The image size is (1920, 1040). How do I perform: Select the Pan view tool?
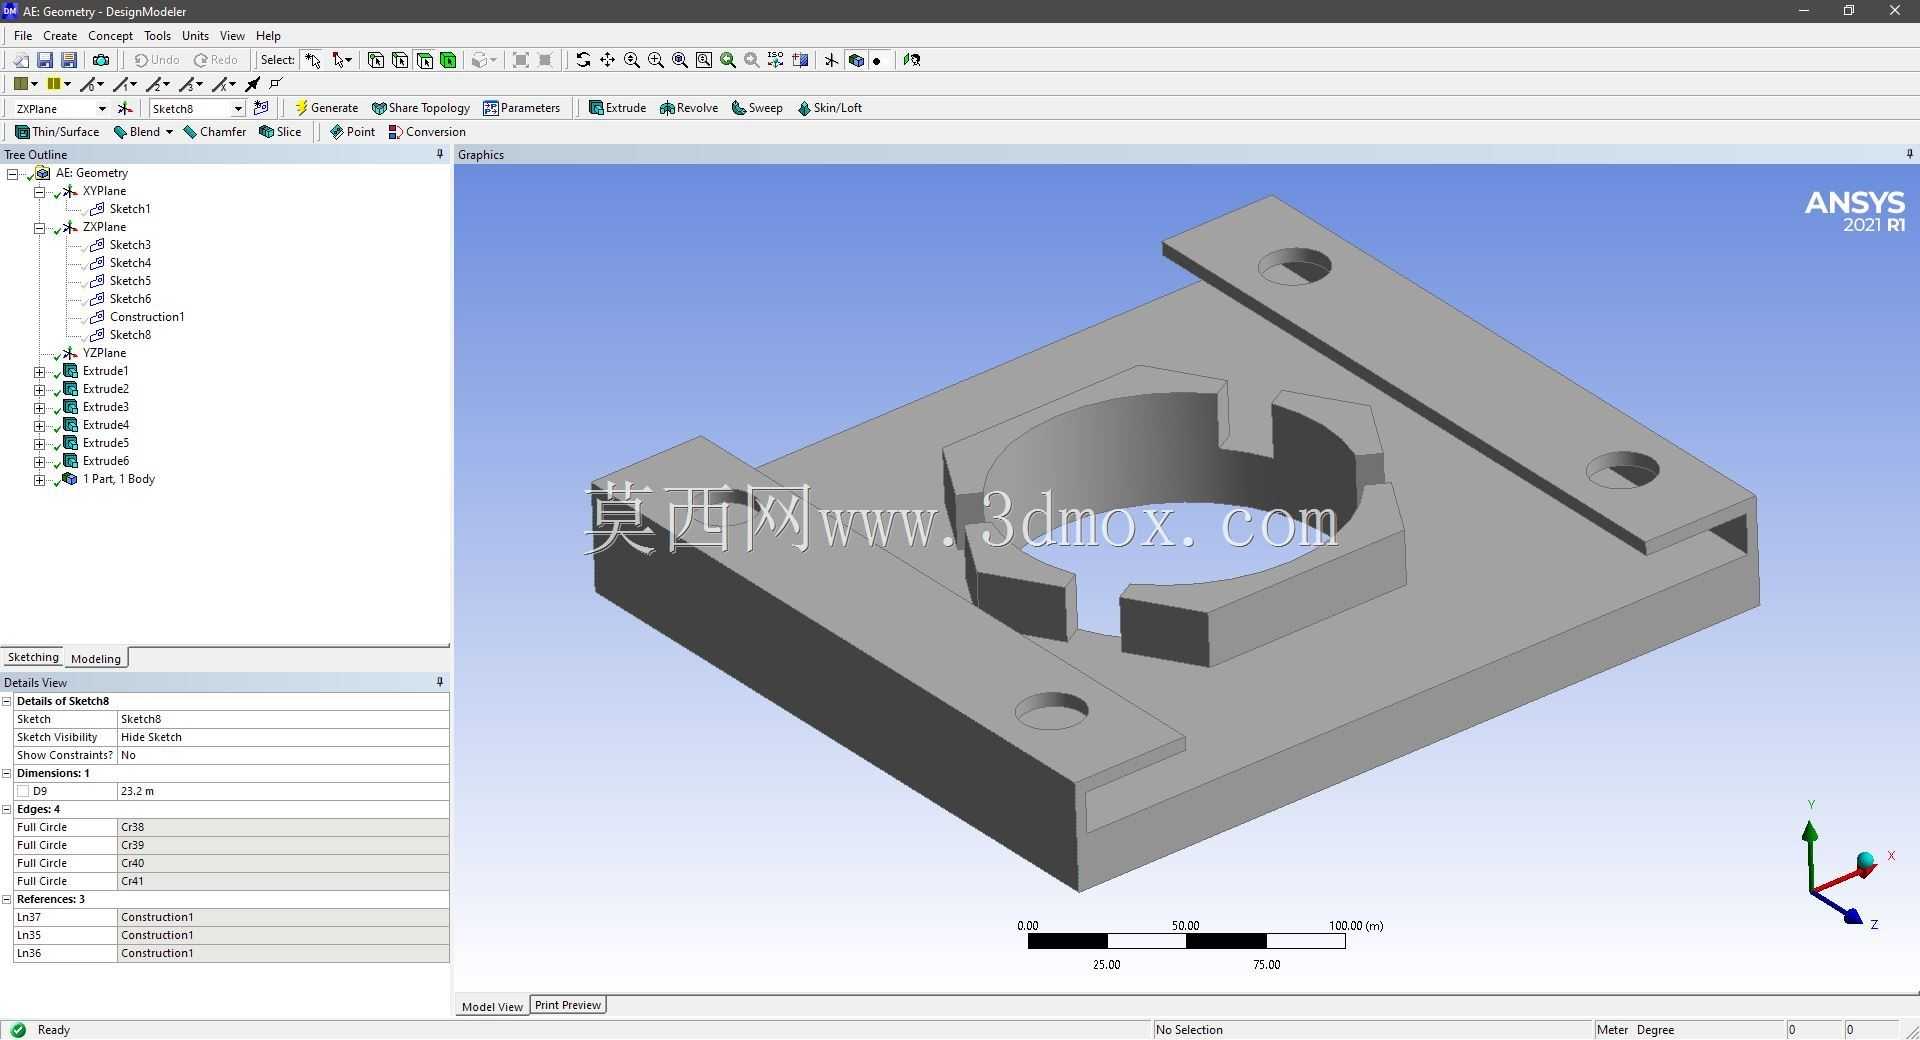pyautogui.click(x=607, y=60)
